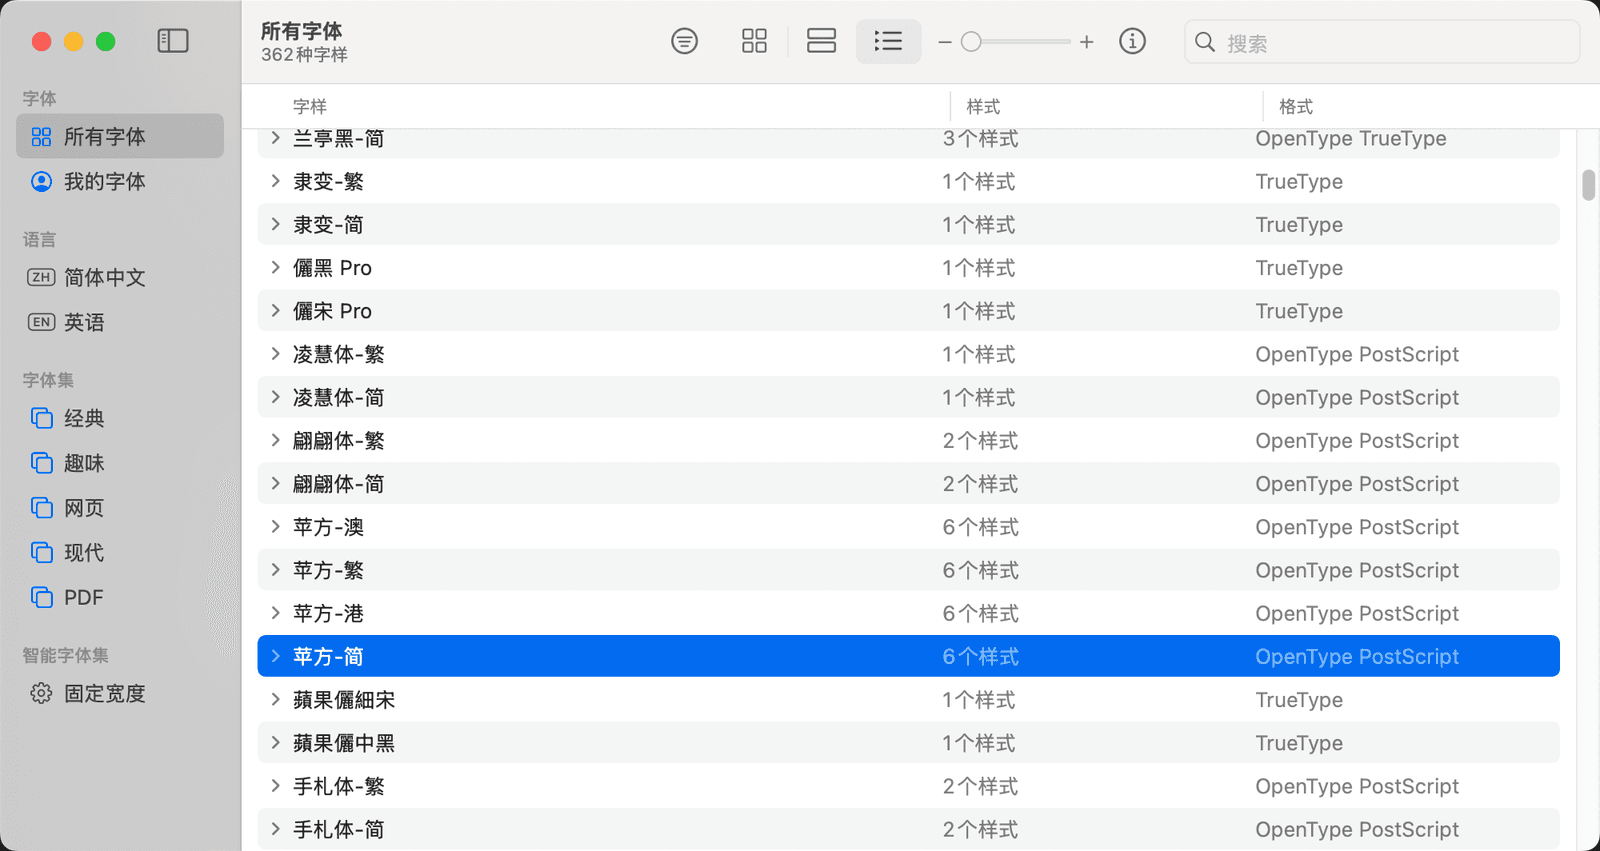The image size is (1600, 851).
Task: Select the 英语 language filter
Action: pos(84,322)
